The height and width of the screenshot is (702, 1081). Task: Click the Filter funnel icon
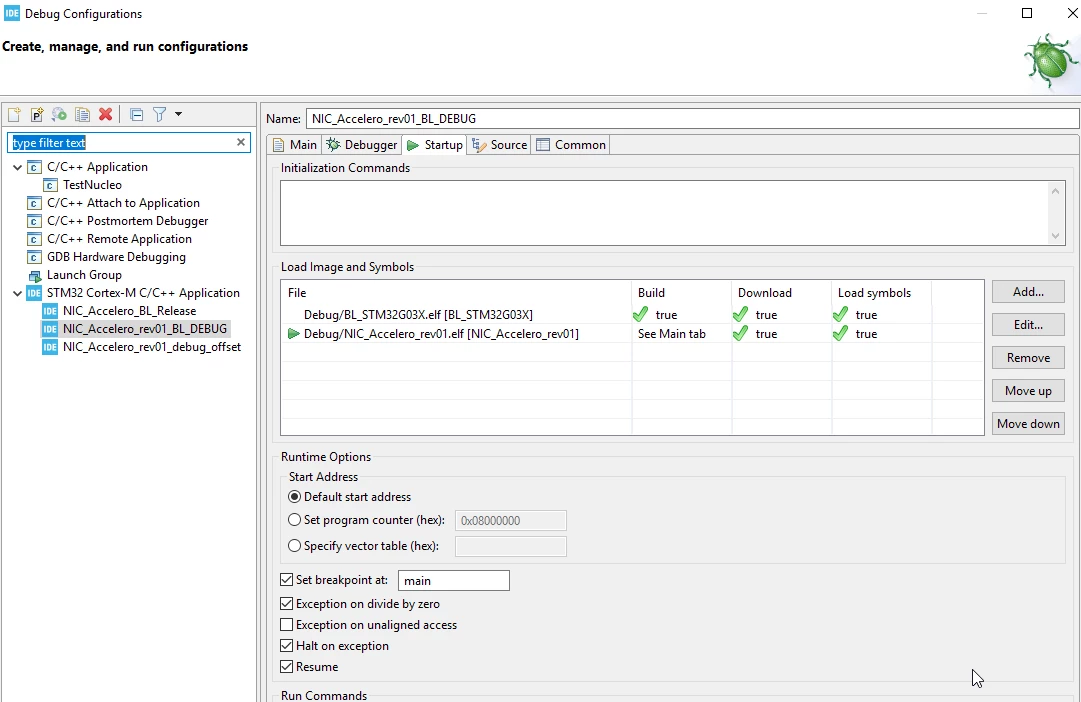[159, 114]
